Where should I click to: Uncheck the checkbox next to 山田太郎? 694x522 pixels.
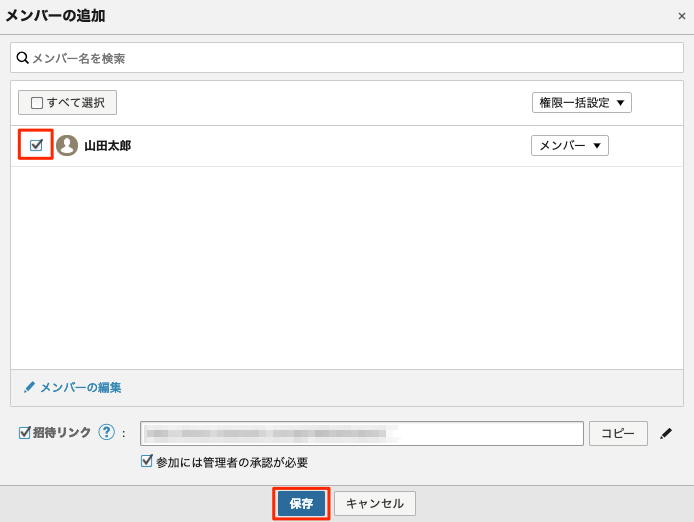[36, 145]
